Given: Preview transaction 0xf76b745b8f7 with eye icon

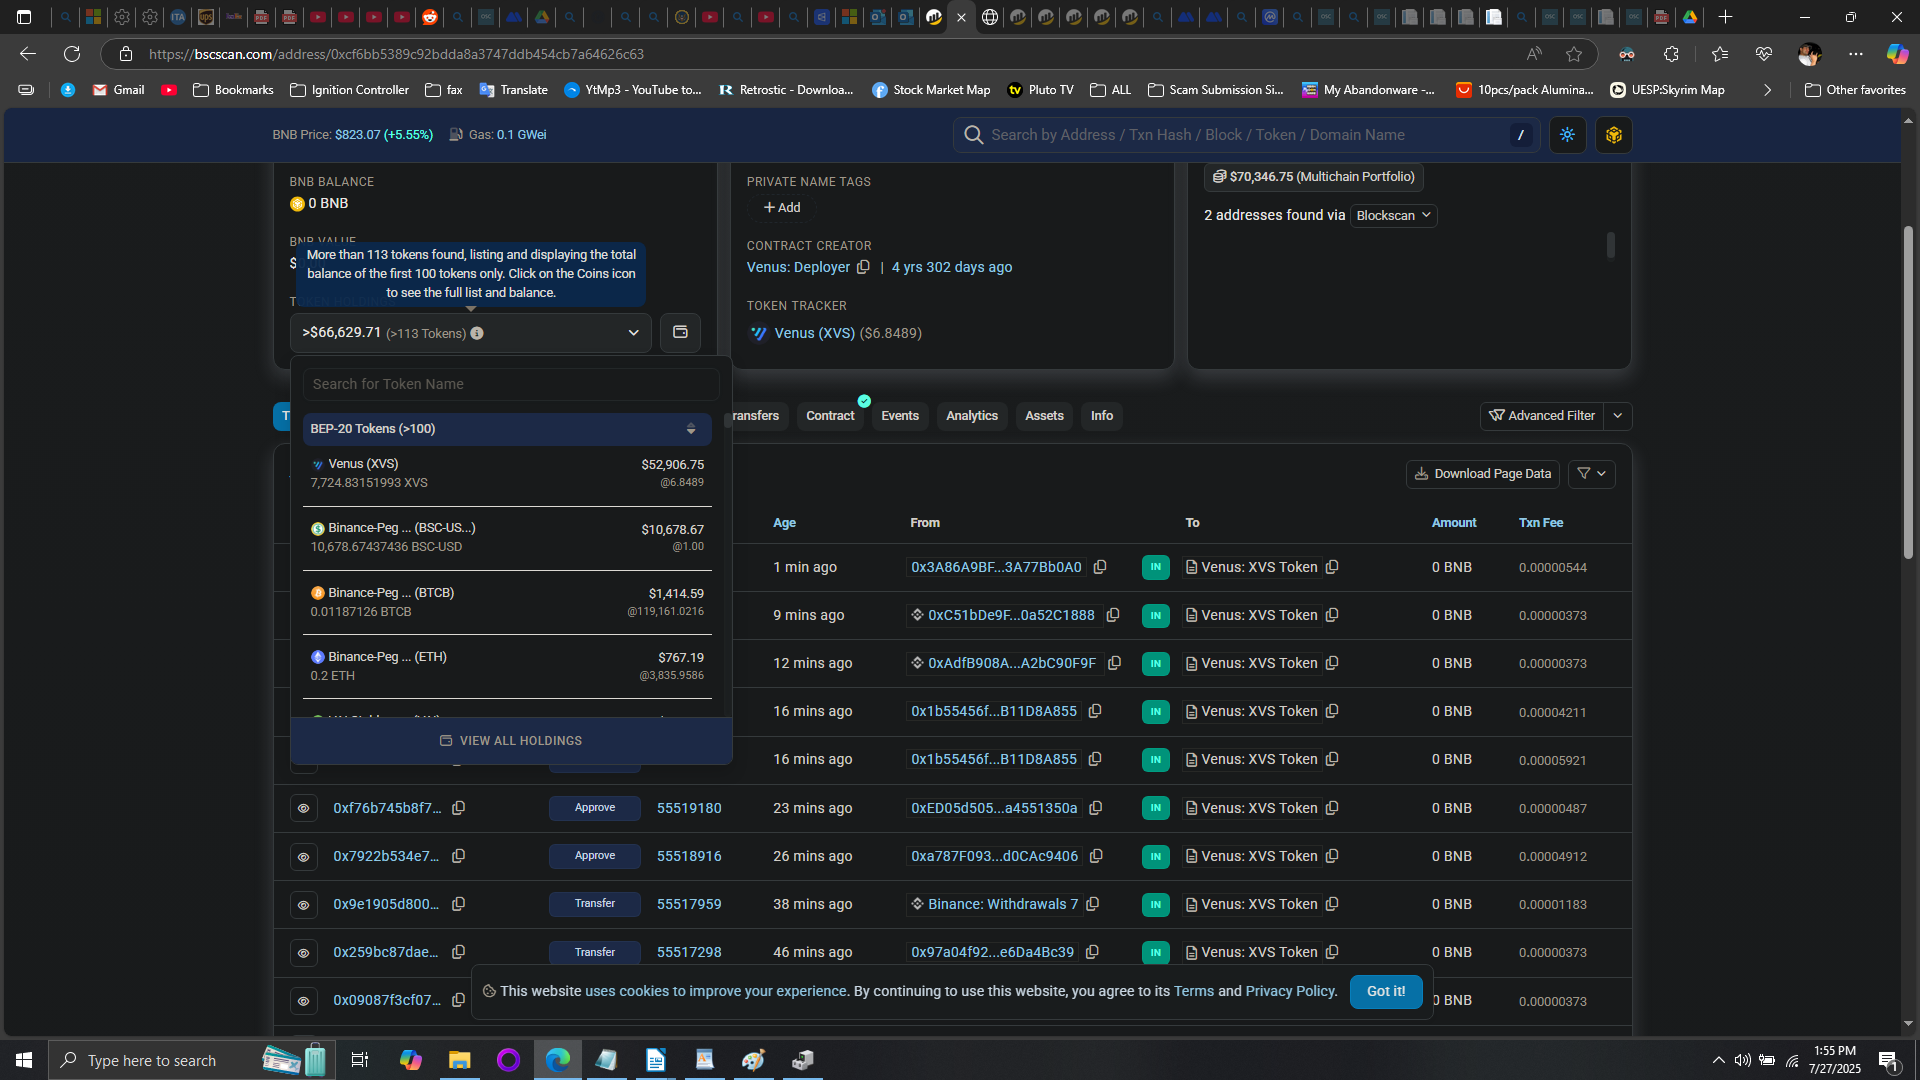Looking at the screenshot, I should coord(303,808).
